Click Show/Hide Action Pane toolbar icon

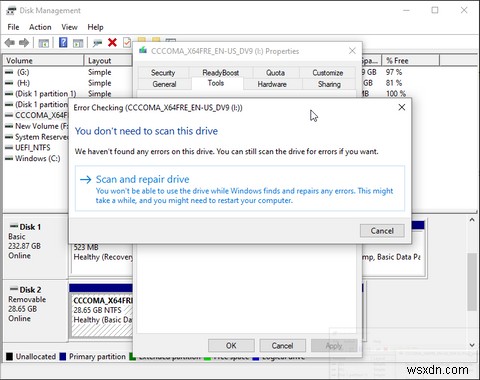coord(78,43)
